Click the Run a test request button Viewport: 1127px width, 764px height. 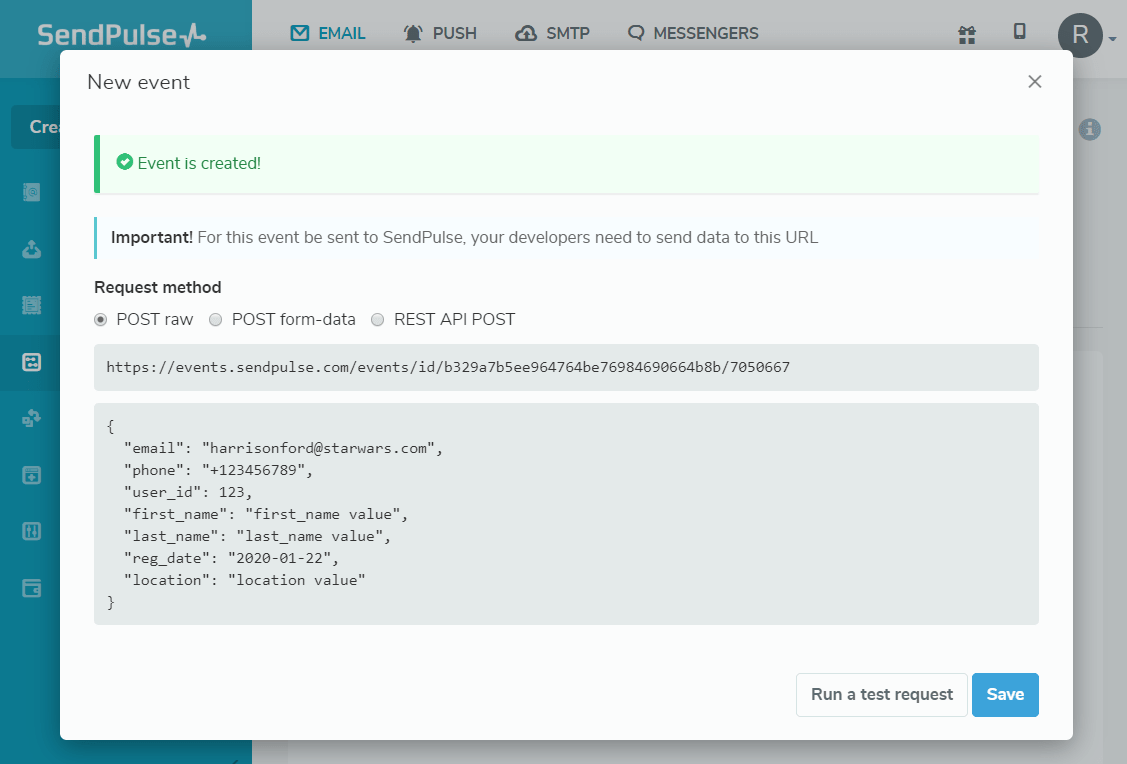coord(881,695)
